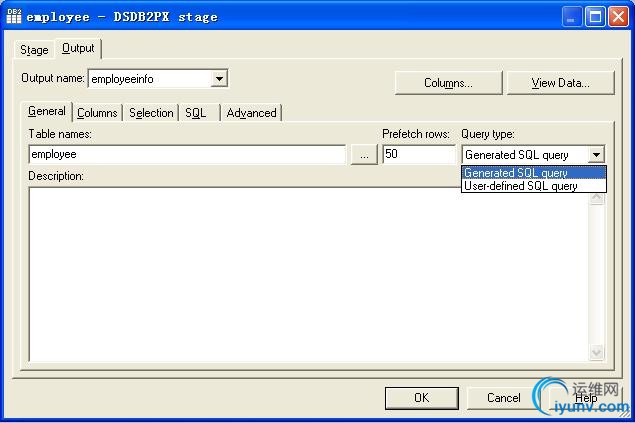Open the General sub-tab
635x423 pixels.
(x=47, y=111)
